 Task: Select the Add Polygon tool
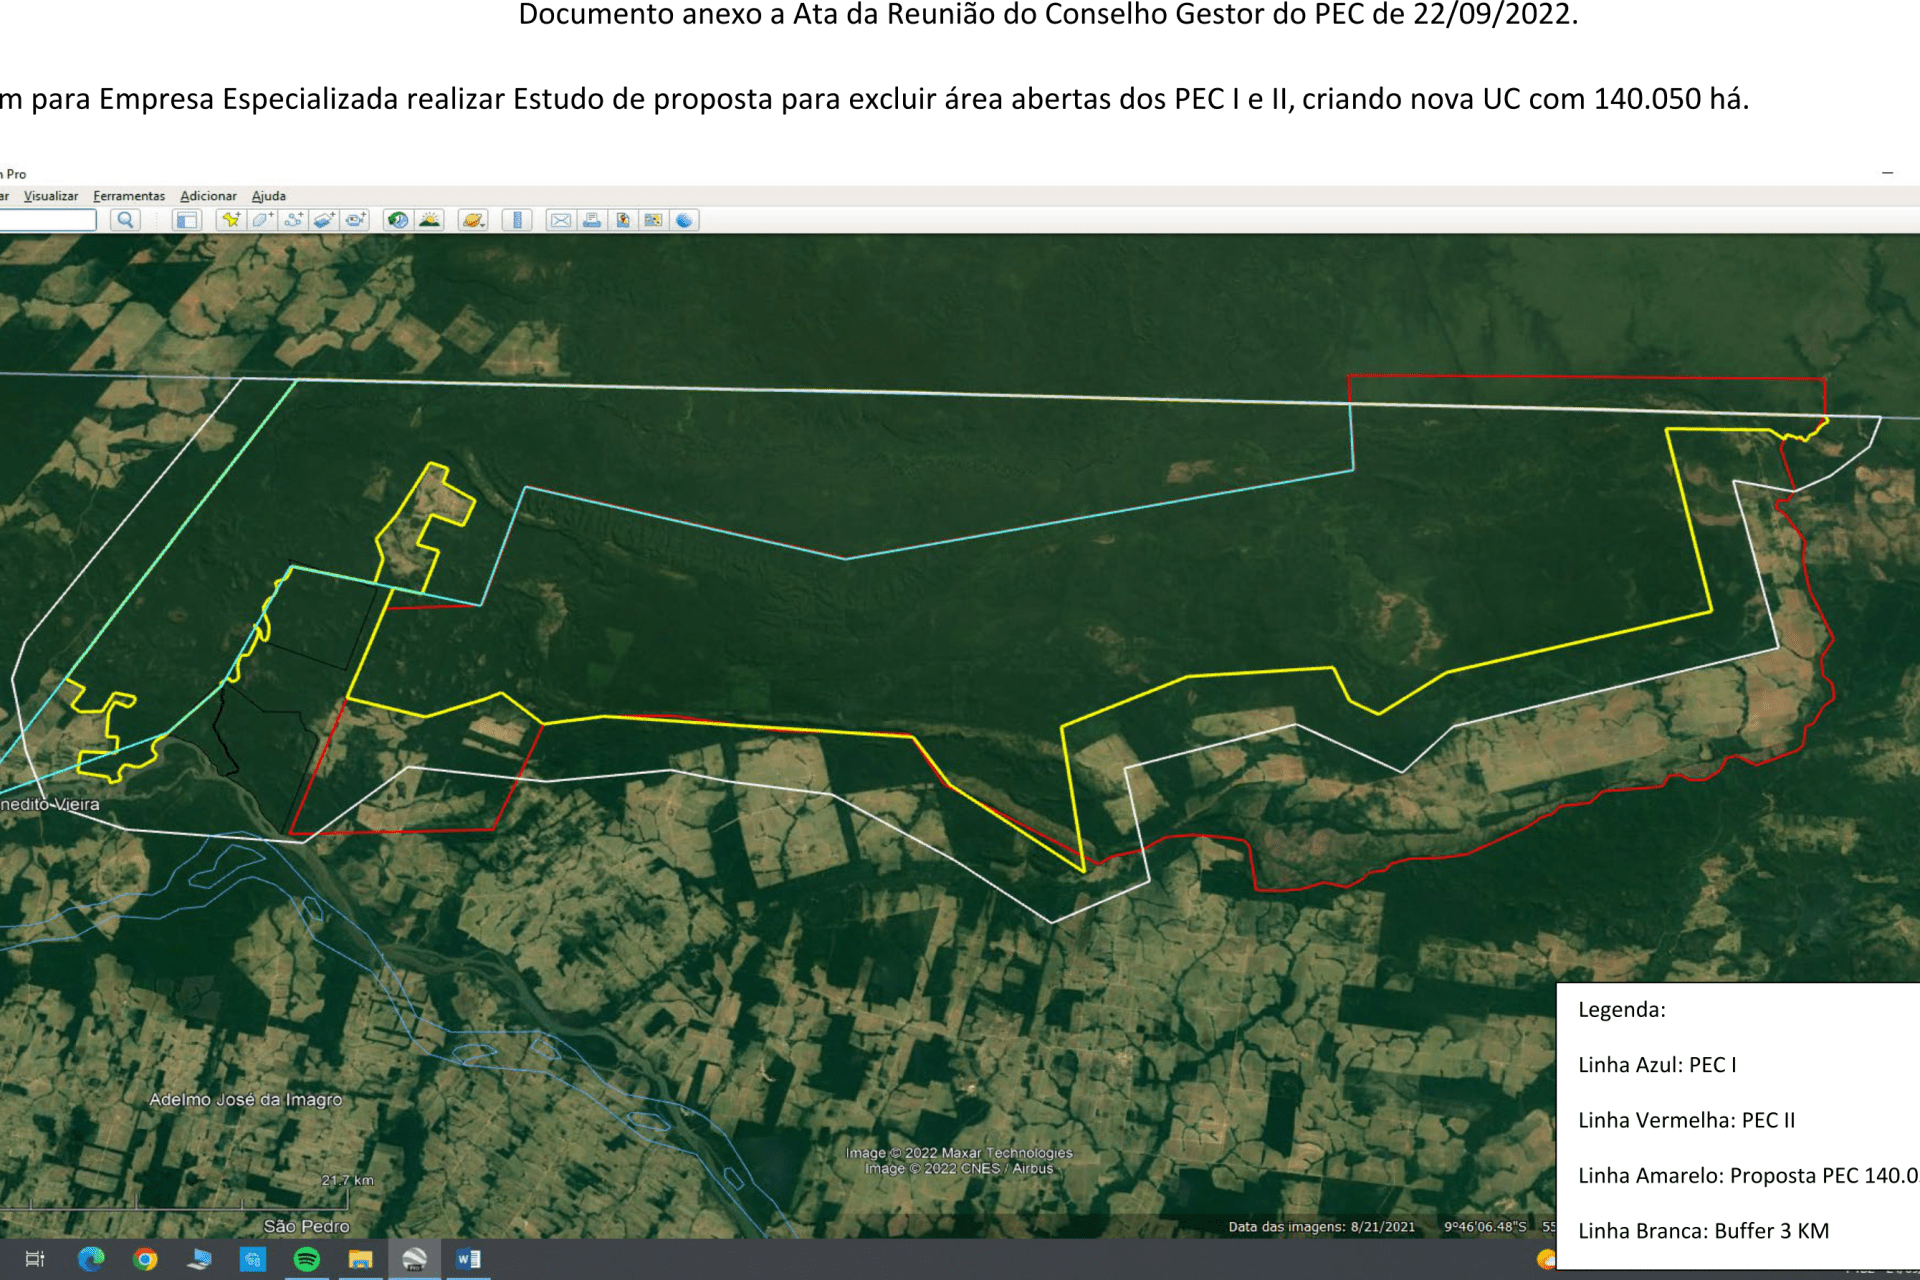[x=262, y=220]
